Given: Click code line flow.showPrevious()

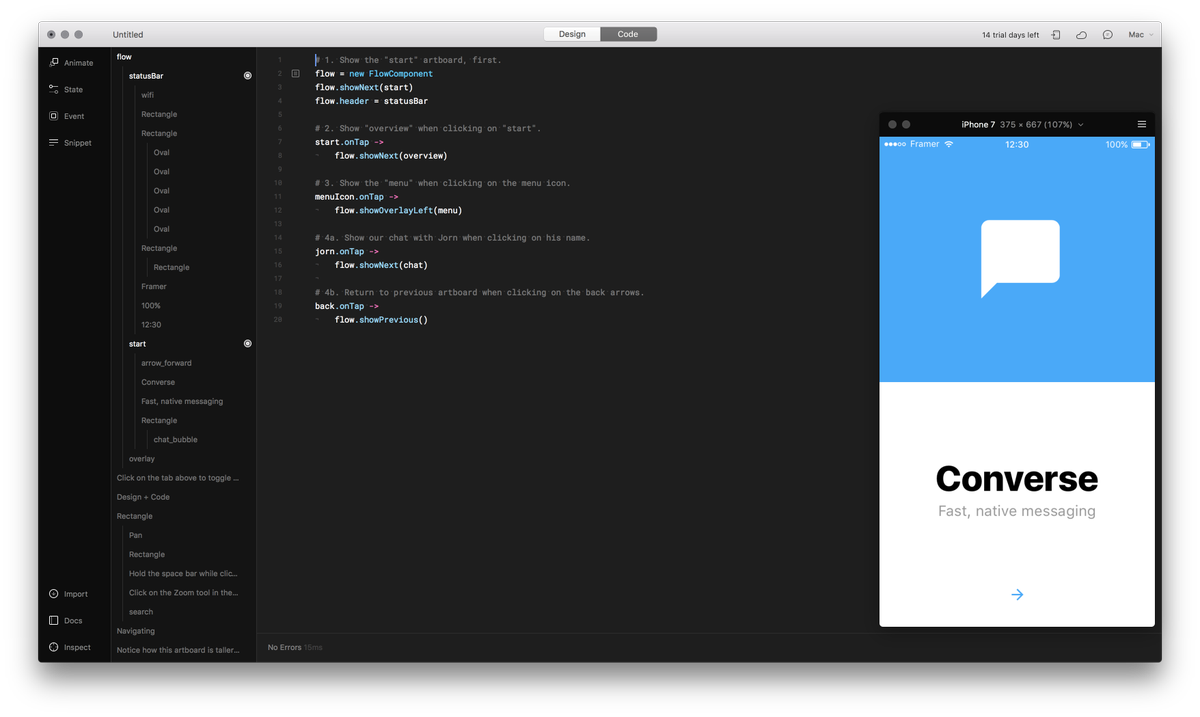Looking at the screenshot, I should [x=381, y=320].
